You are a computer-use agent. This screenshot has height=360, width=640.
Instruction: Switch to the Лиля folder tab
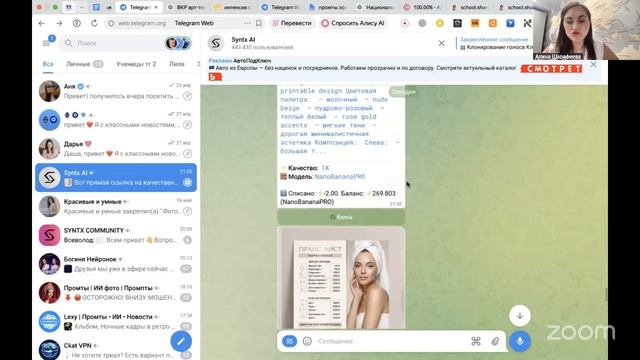tap(177, 64)
